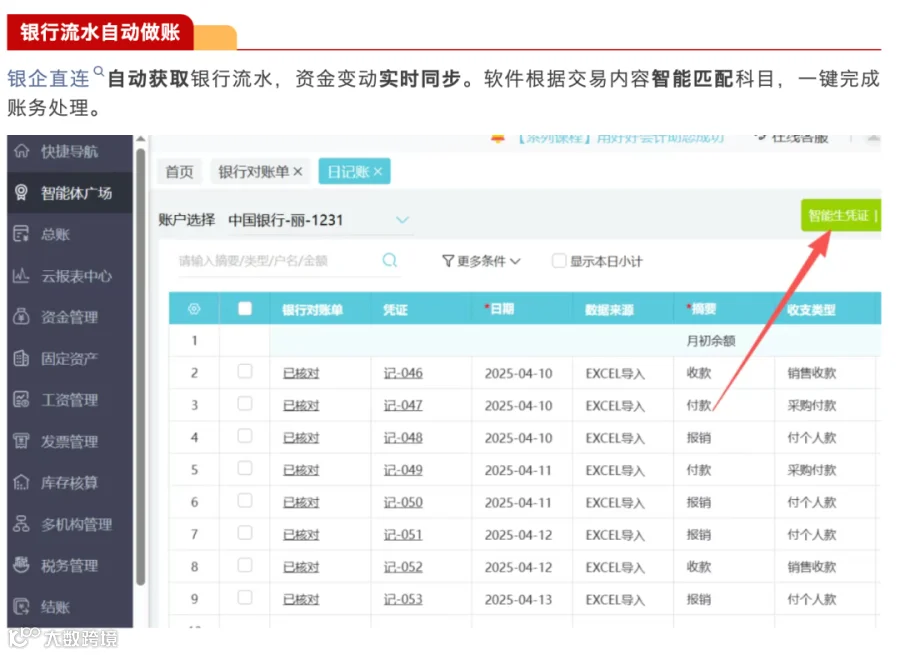Check the row with voucher 记-052
This screenshot has width=900, height=655.
(x=245, y=565)
